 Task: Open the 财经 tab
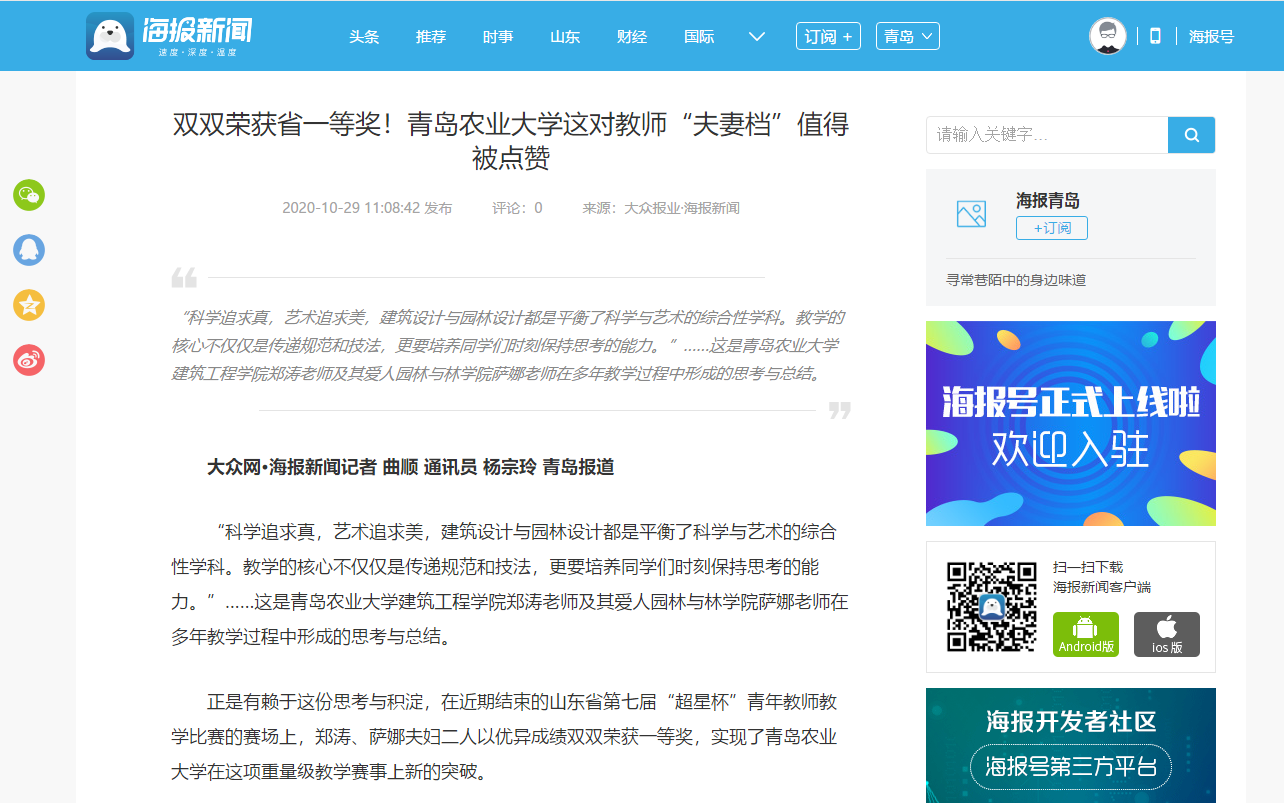click(632, 36)
